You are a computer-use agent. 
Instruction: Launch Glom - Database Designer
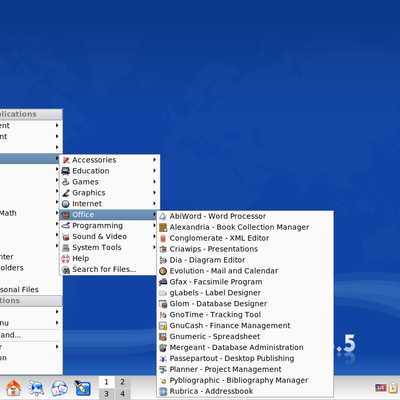pyautogui.click(x=245, y=304)
